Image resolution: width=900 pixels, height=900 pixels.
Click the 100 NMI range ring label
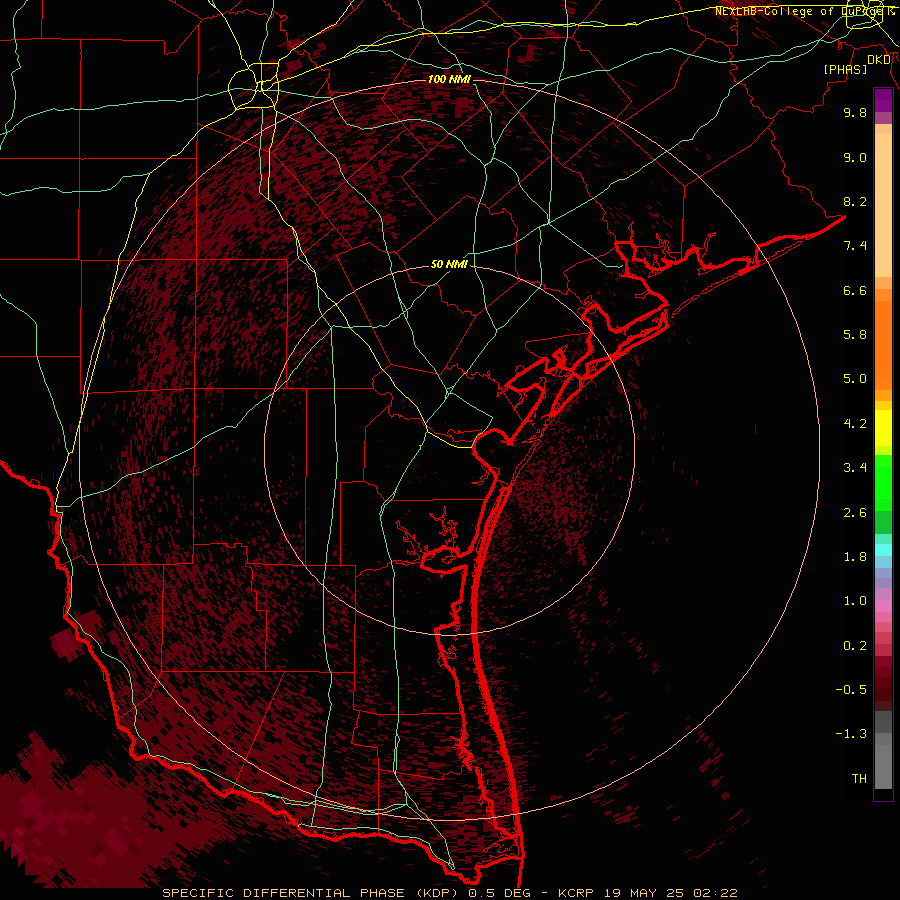coord(449,79)
